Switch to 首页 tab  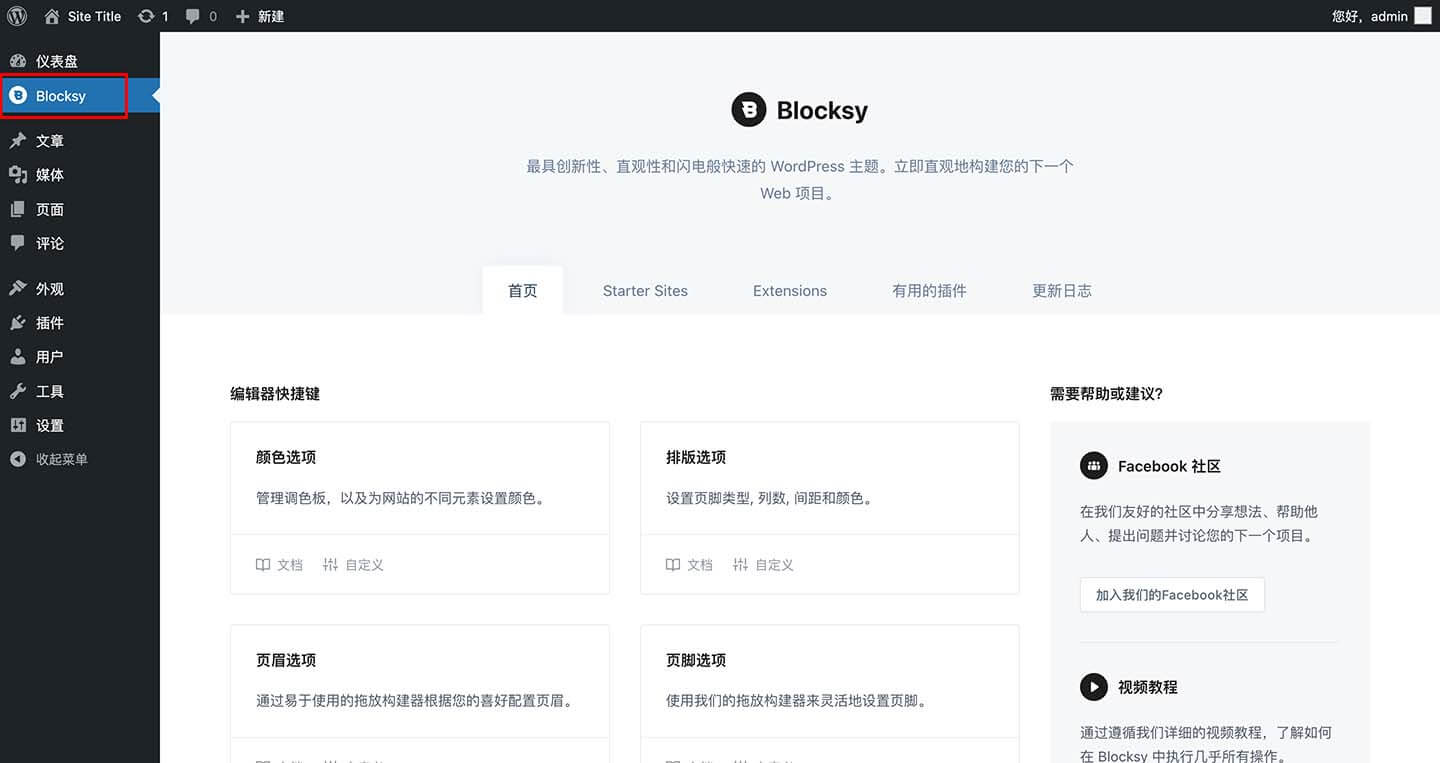pos(522,291)
